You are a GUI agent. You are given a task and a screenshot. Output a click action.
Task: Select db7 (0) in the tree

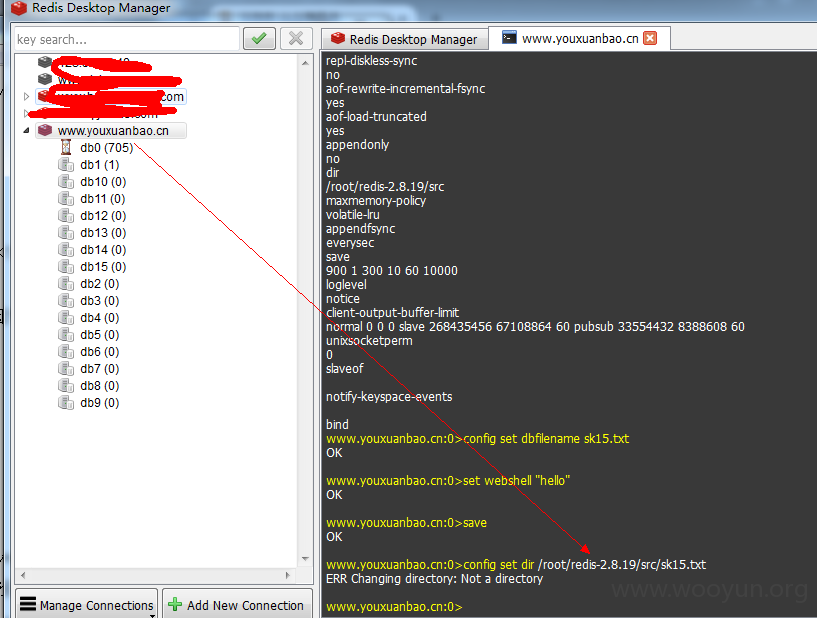[x=100, y=368]
